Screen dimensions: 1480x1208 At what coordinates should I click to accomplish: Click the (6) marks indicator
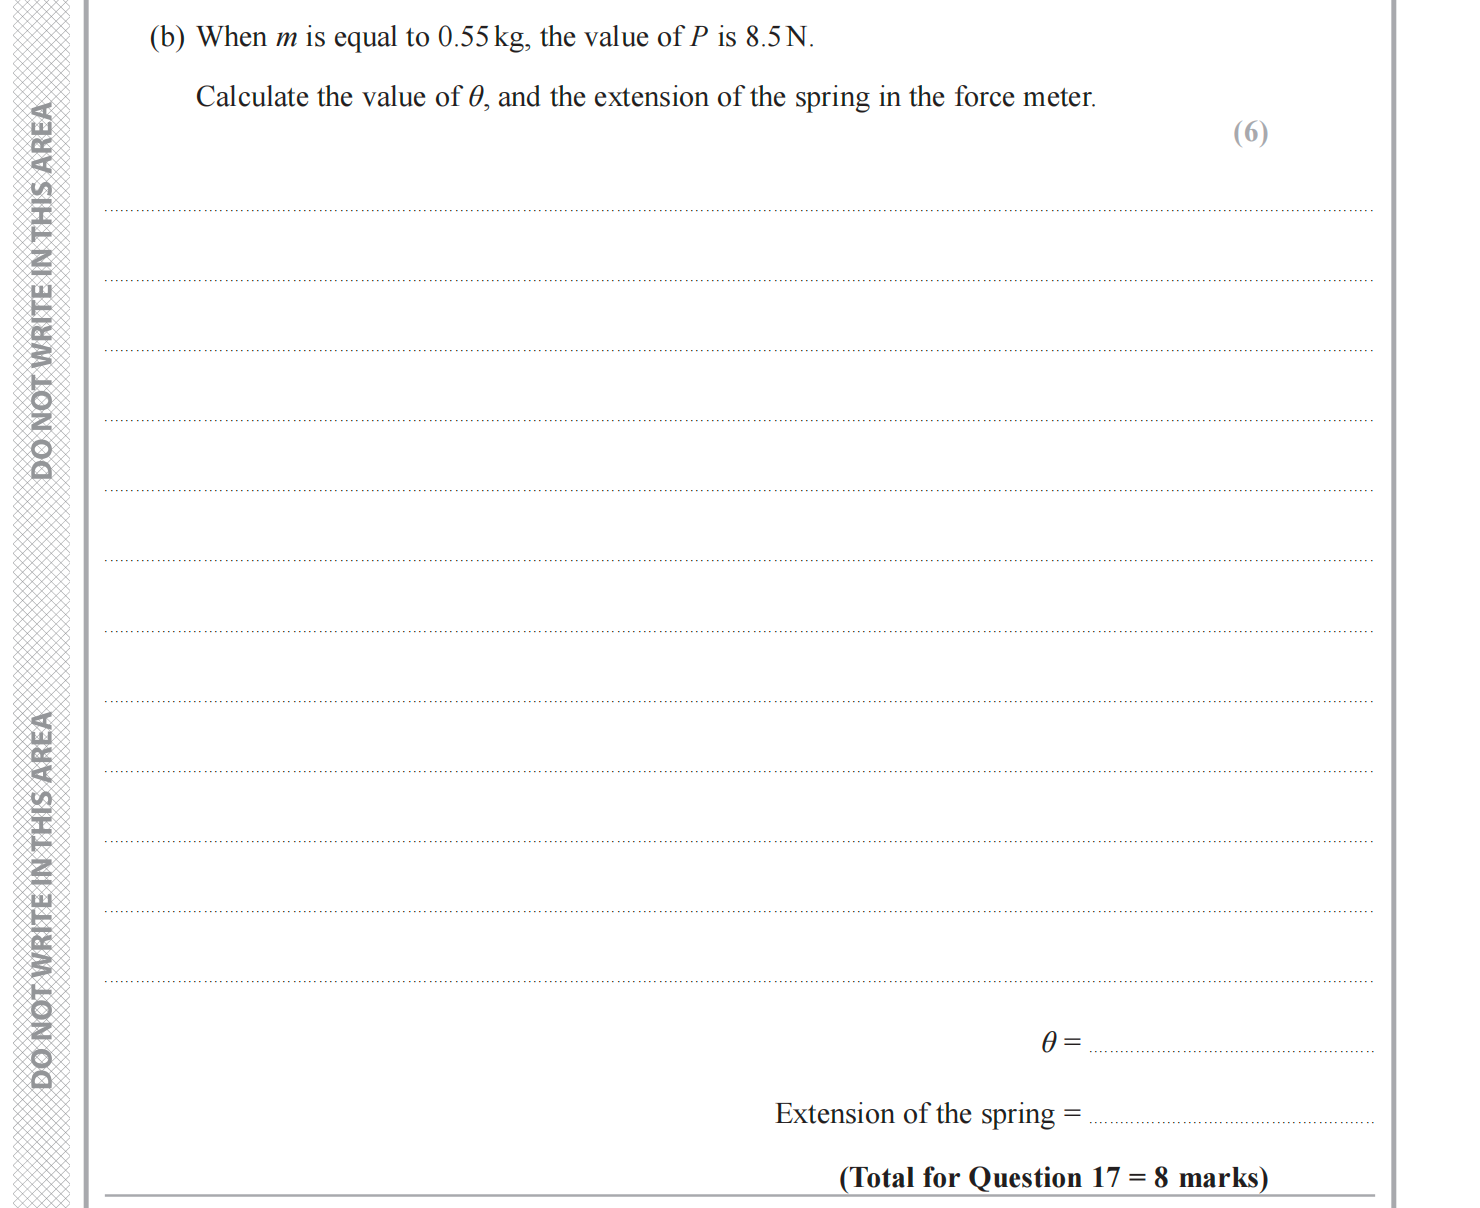(1250, 133)
